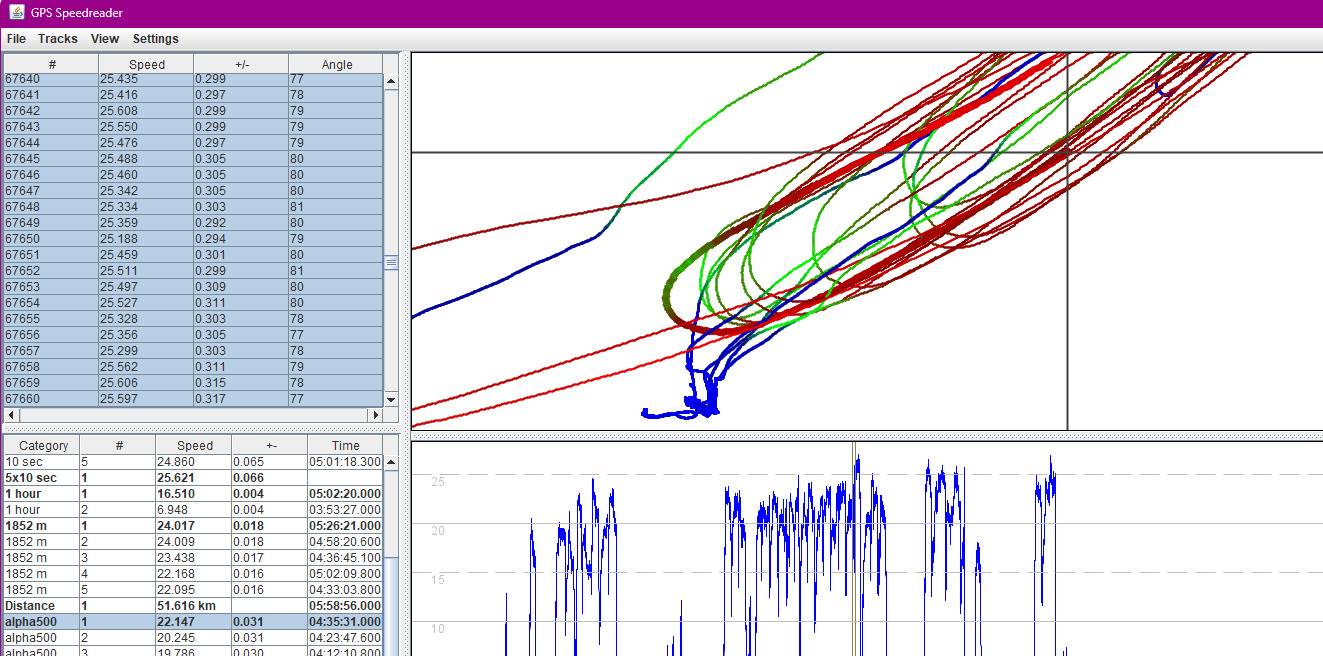Click the Java app icon in title bar
This screenshot has width=1323, height=656.
tap(16, 13)
